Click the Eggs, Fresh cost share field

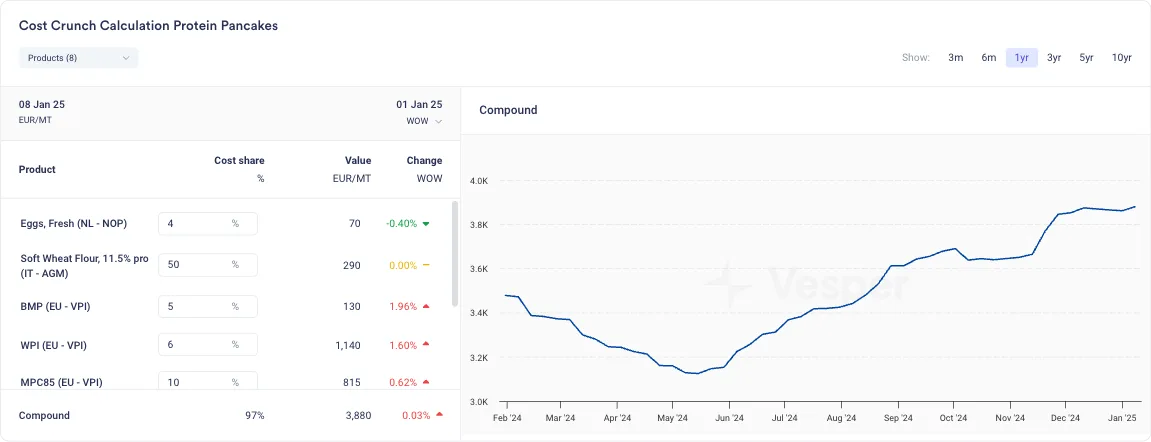pos(208,224)
